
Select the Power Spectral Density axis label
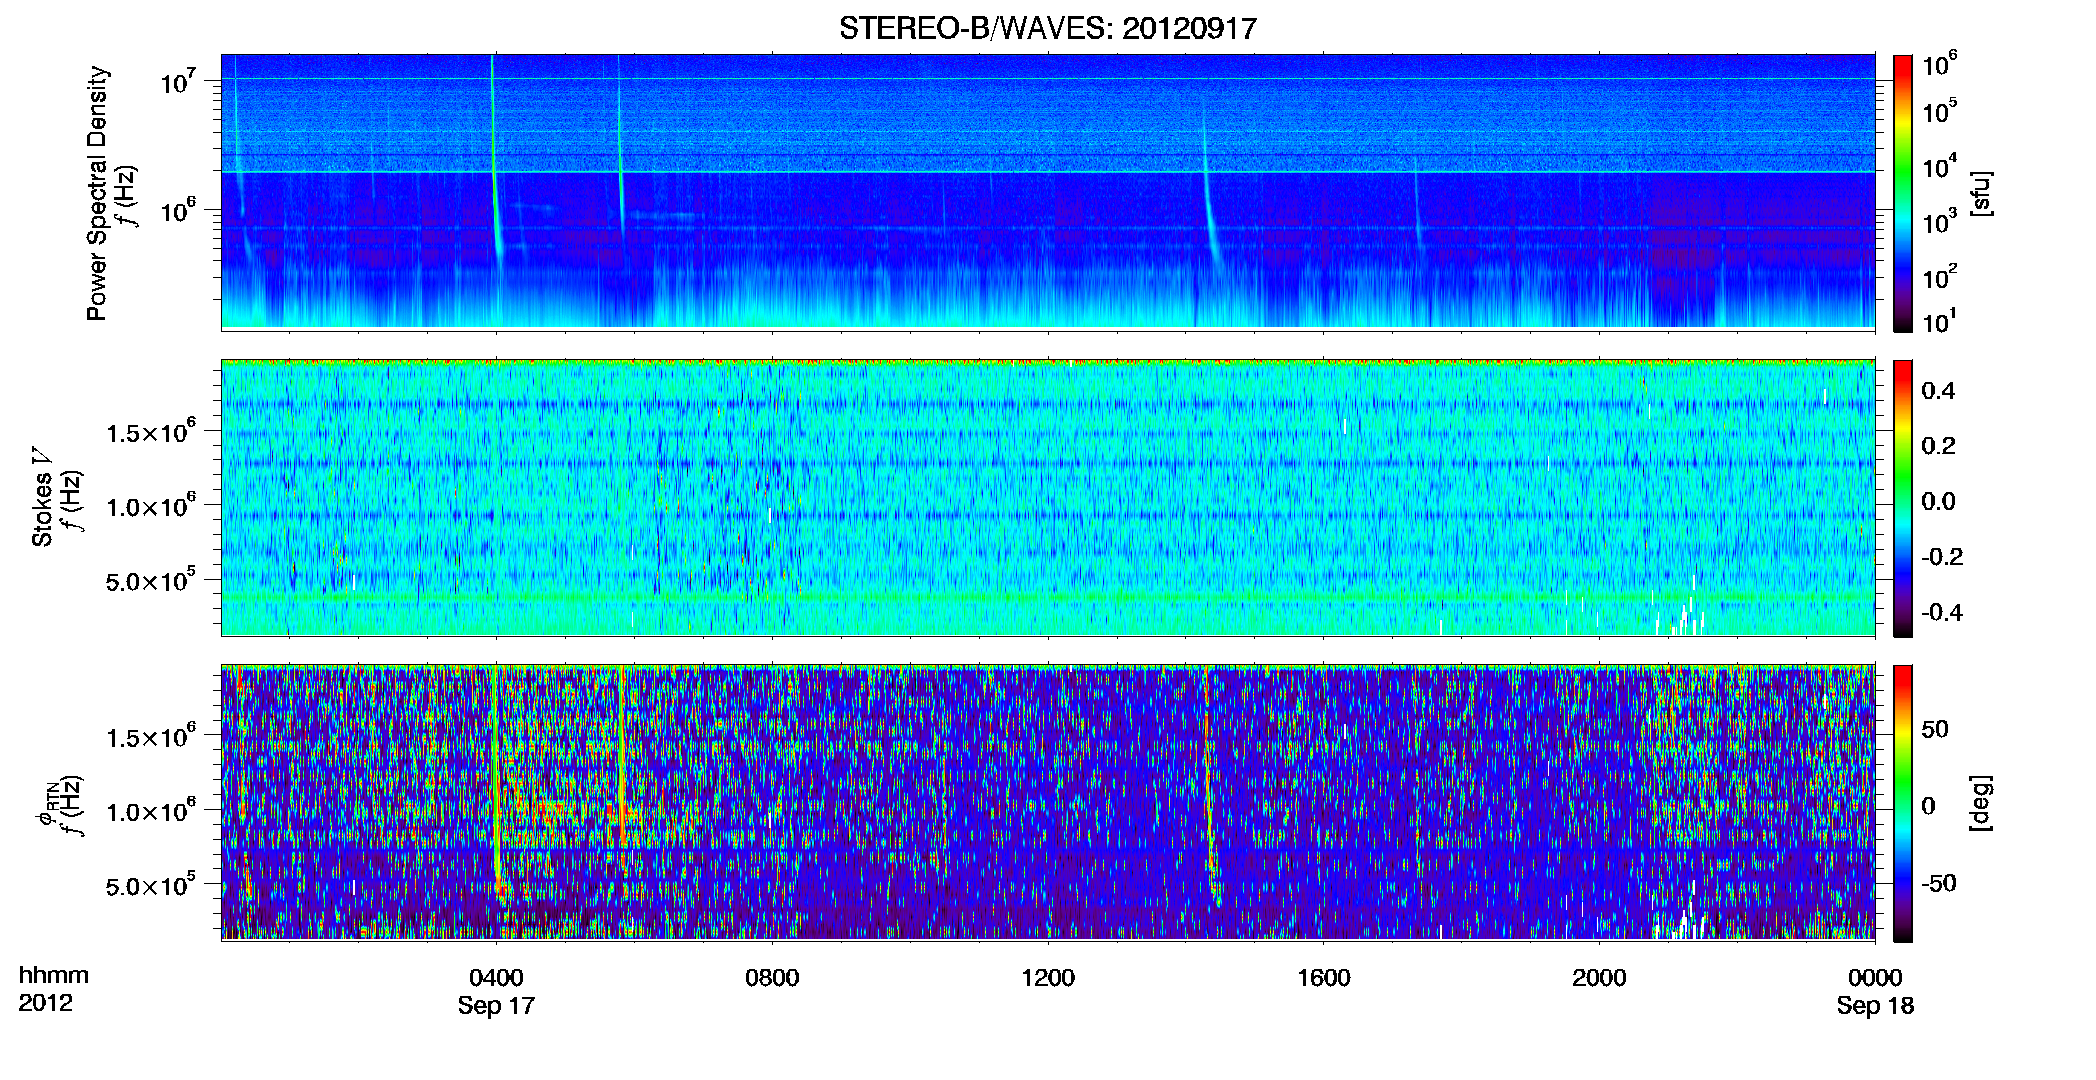(97, 193)
